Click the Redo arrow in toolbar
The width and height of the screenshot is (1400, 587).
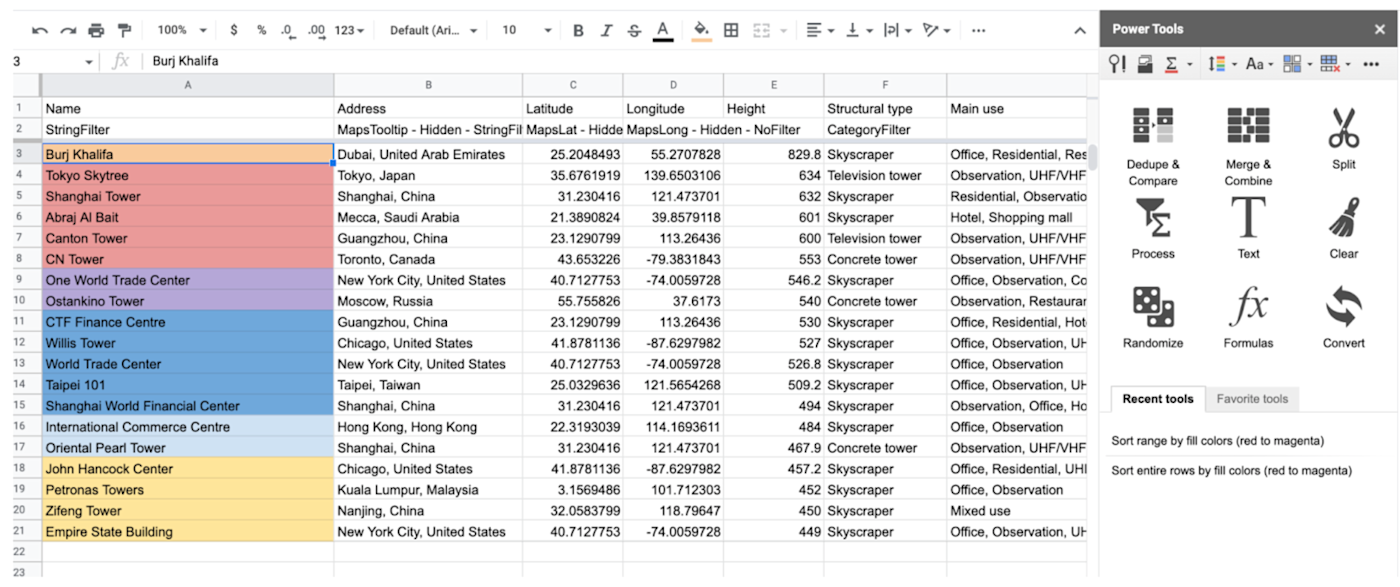click(67, 31)
